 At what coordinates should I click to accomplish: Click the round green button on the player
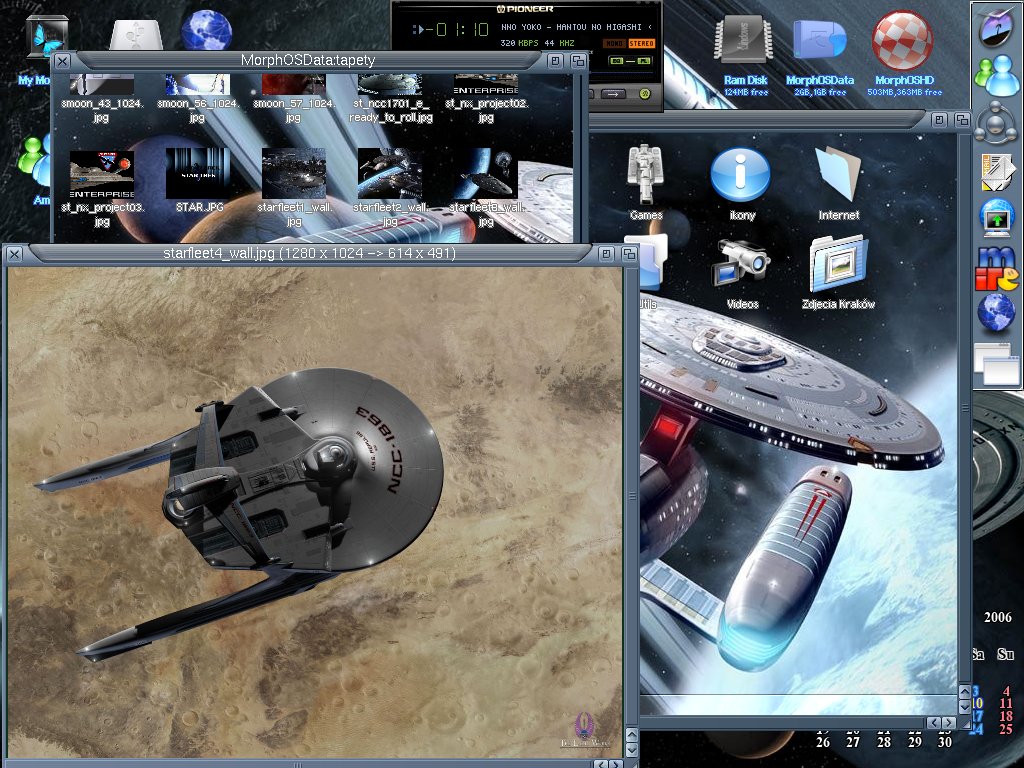(x=645, y=95)
